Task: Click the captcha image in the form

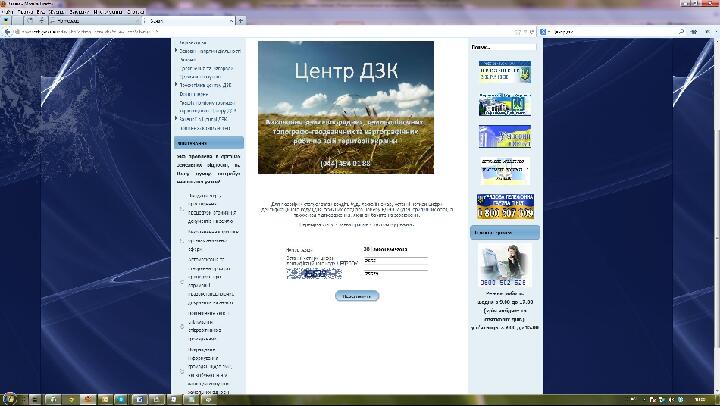Action: [314, 274]
